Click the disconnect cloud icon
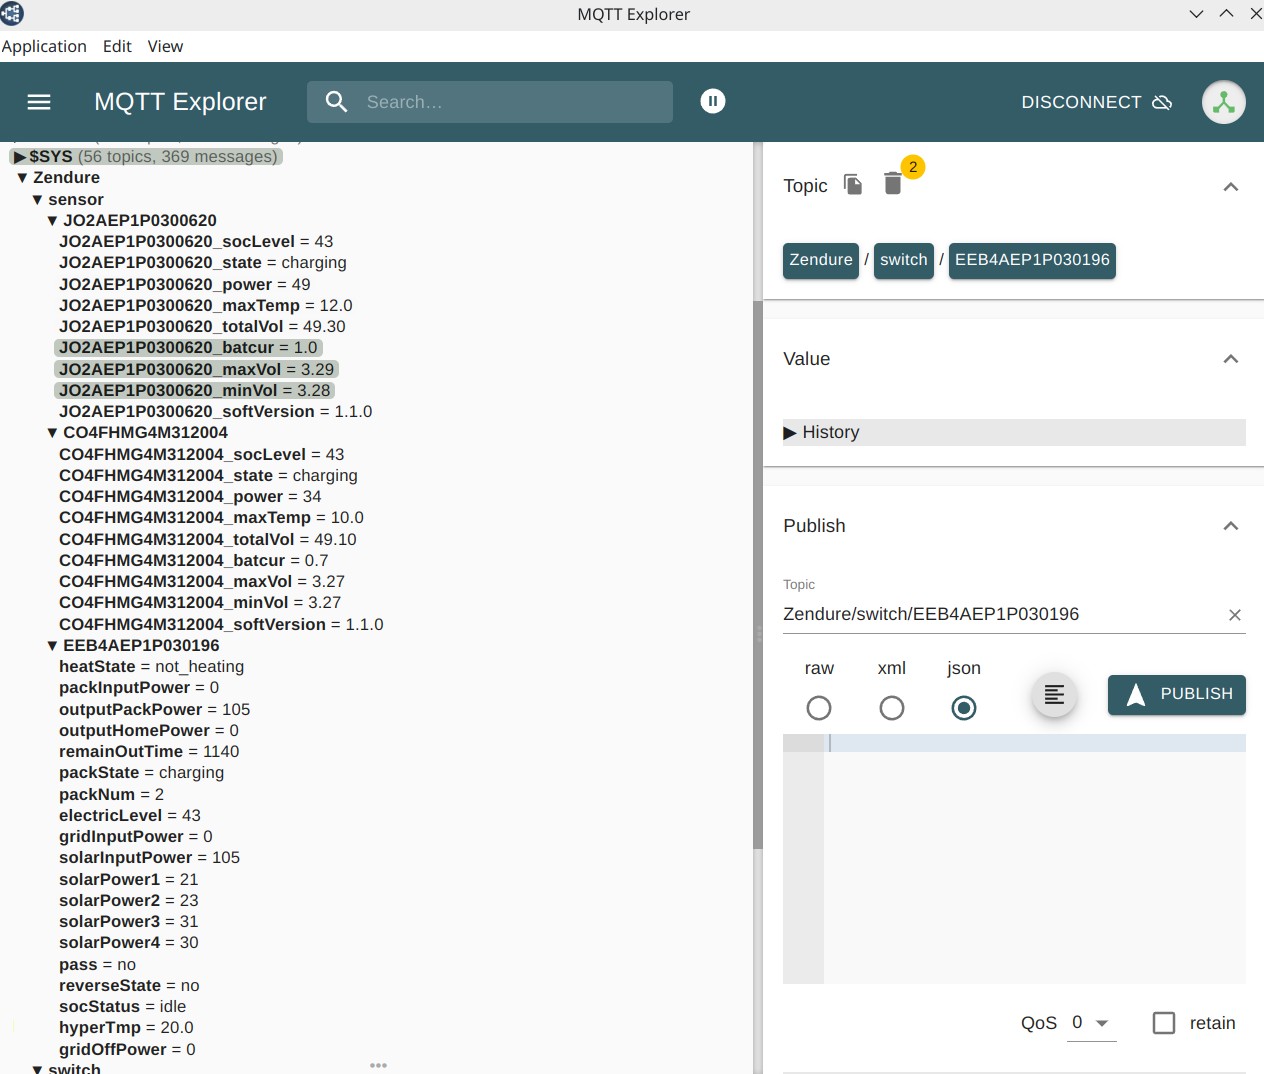The width and height of the screenshot is (1264, 1074). coord(1162,102)
